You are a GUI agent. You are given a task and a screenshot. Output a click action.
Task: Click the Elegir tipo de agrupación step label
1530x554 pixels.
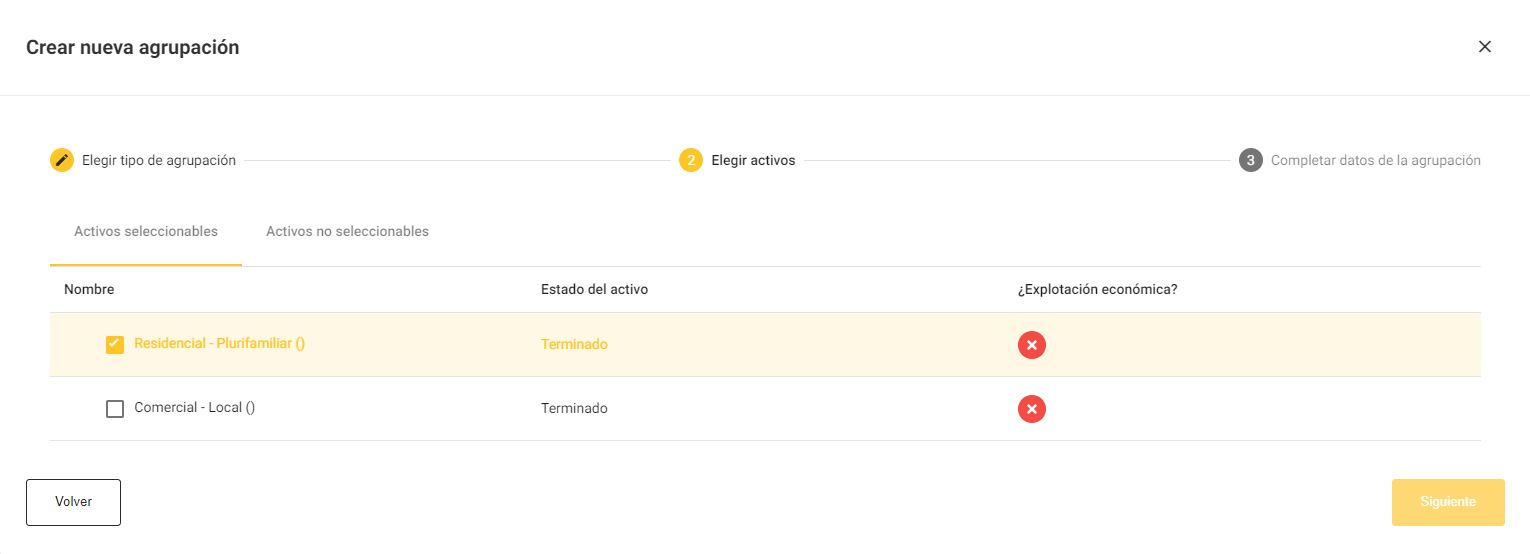tap(159, 160)
